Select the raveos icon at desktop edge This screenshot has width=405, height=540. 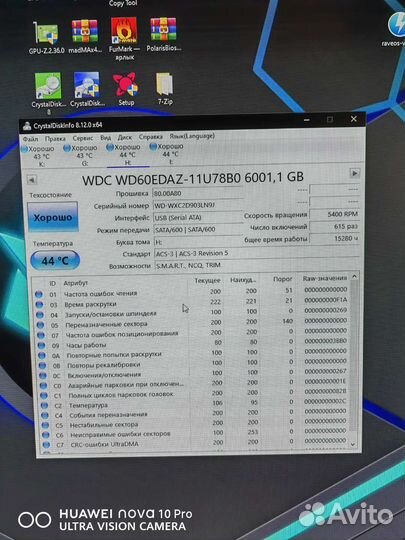tap(396, 30)
